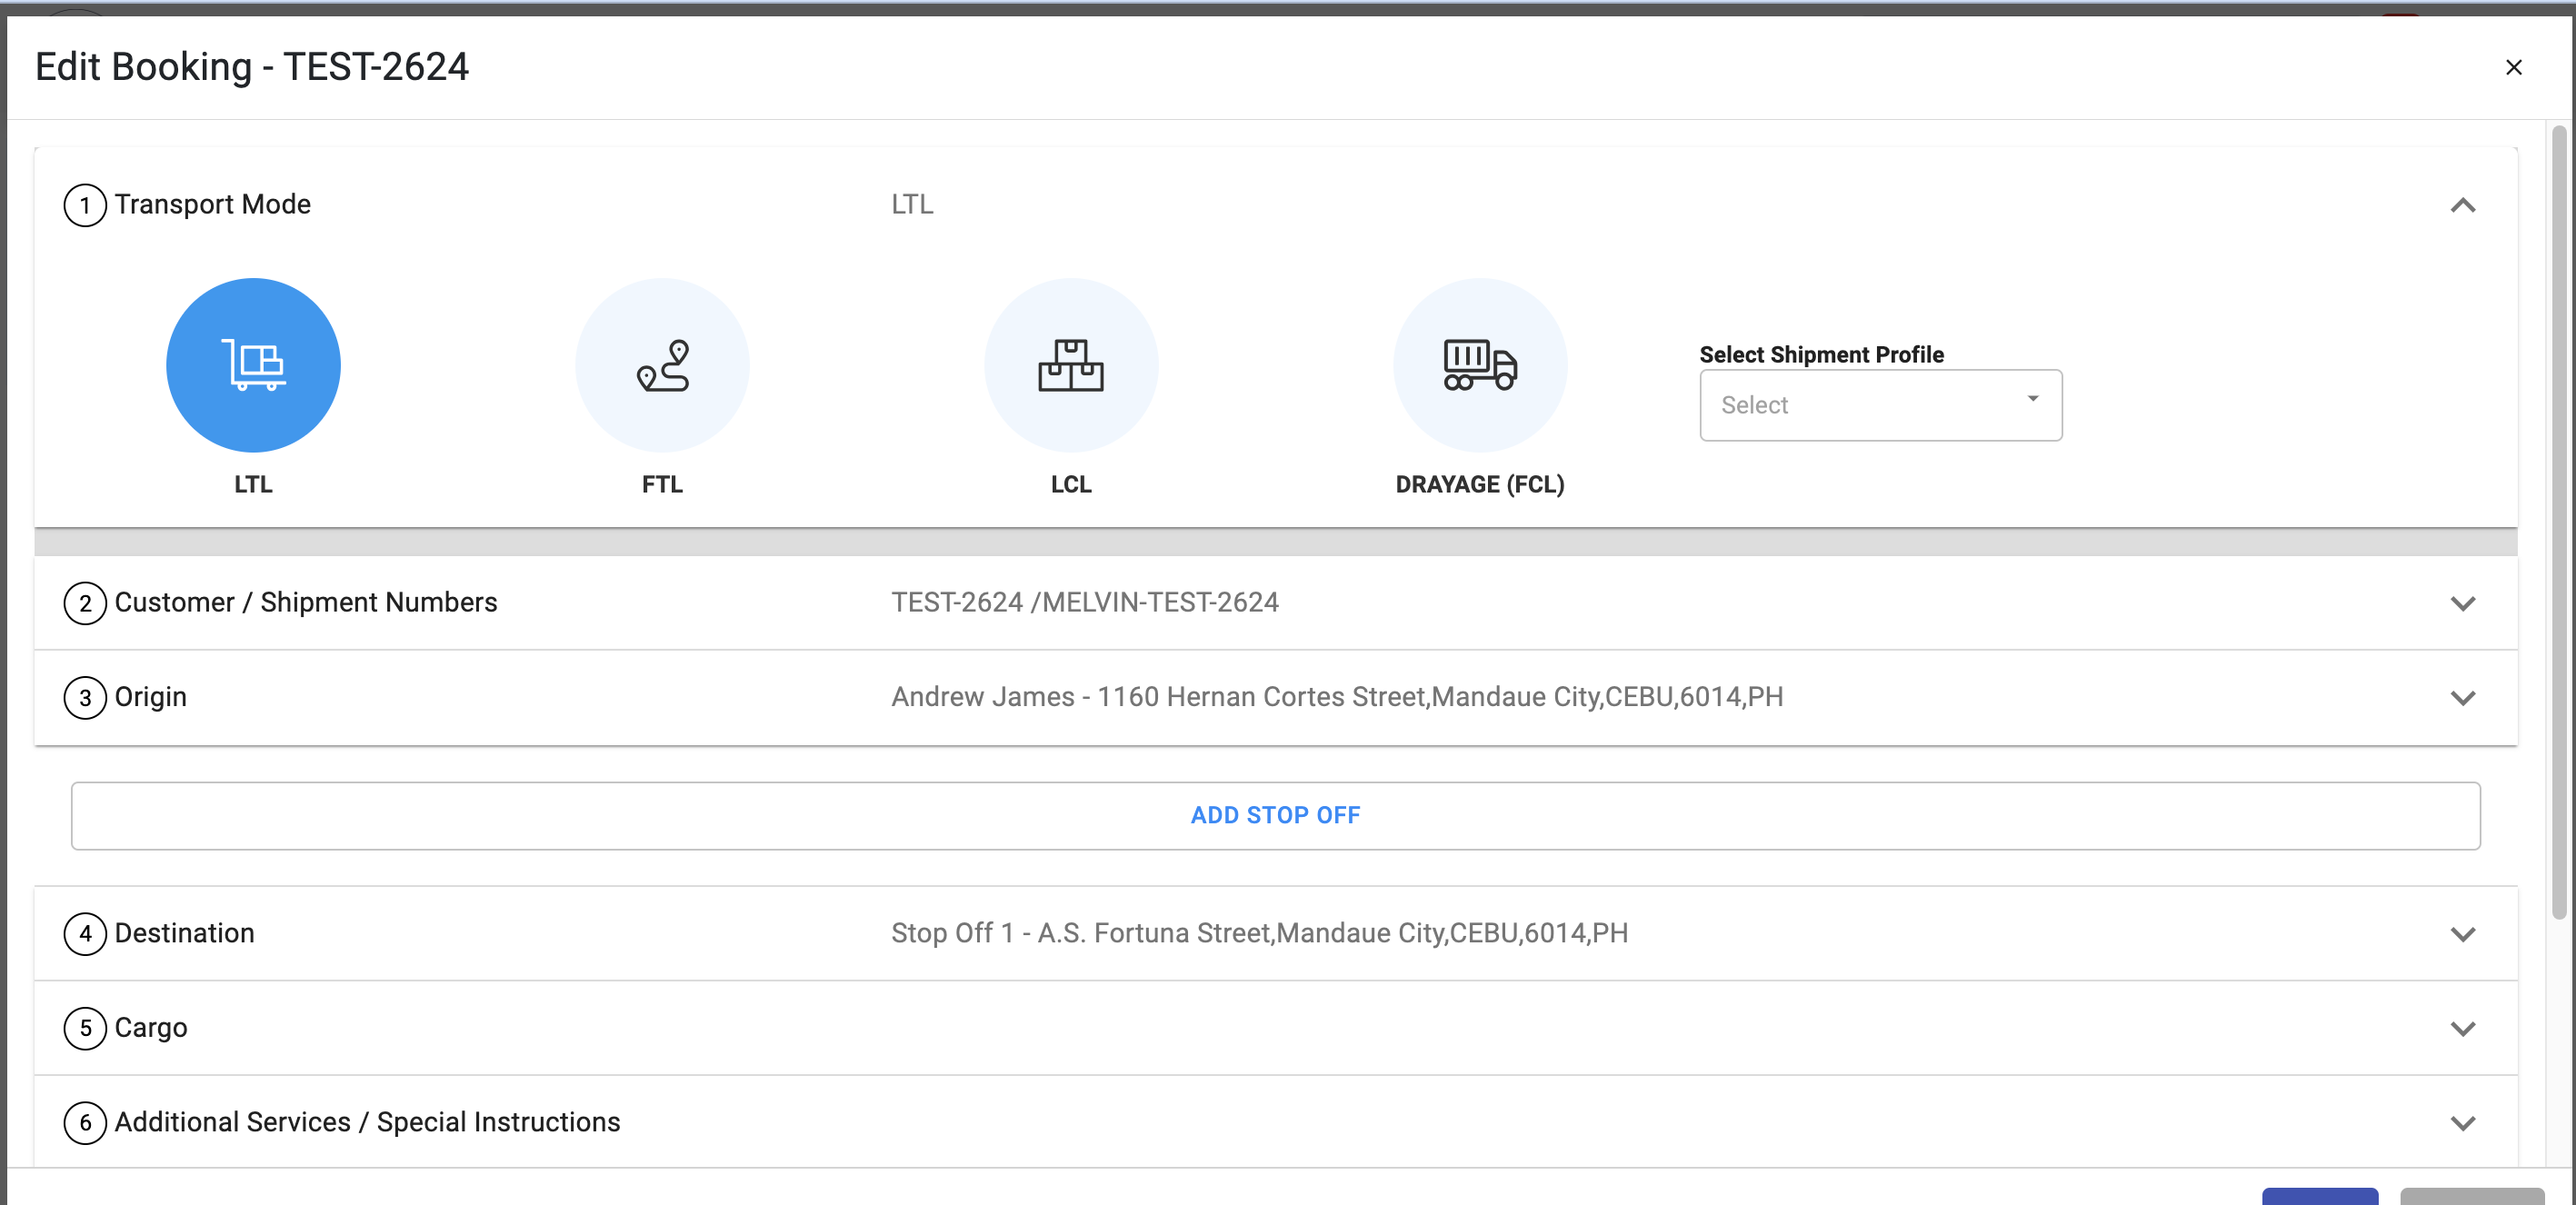Expand the Cargo section chevron
This screenshot has height=1205, width=2576.
click(2463, 1028)
